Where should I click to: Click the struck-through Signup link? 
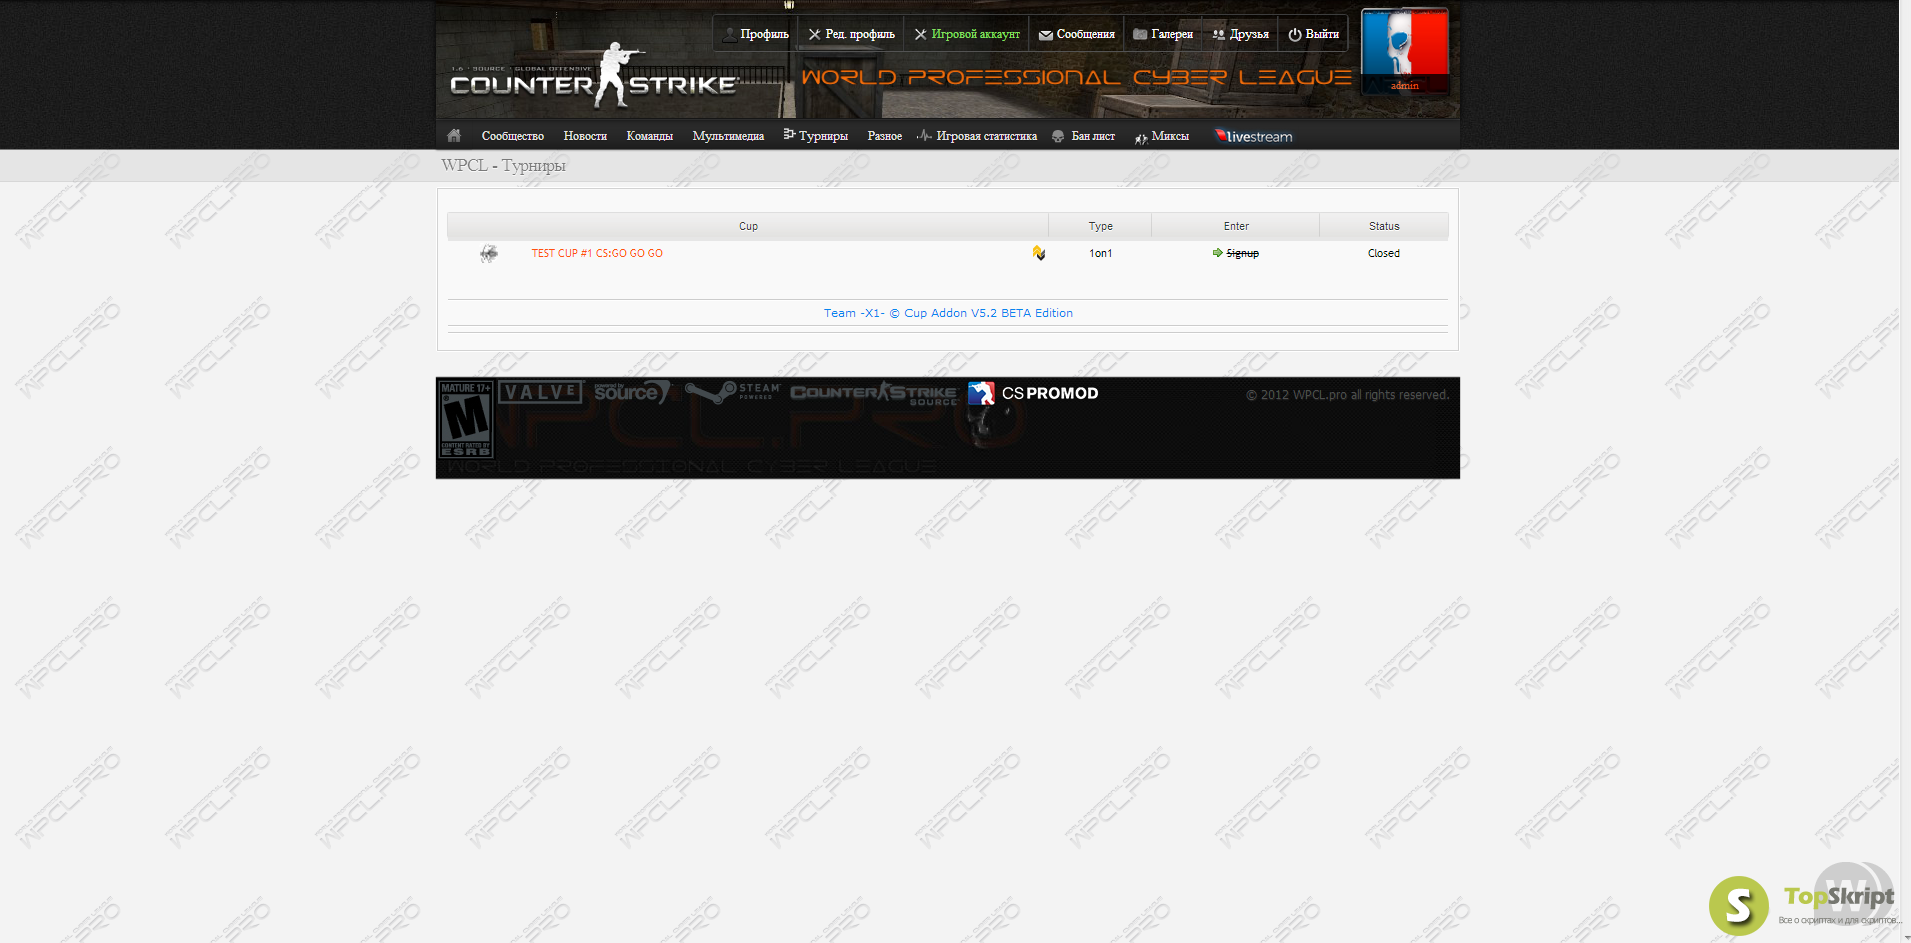click(1242, 254)
